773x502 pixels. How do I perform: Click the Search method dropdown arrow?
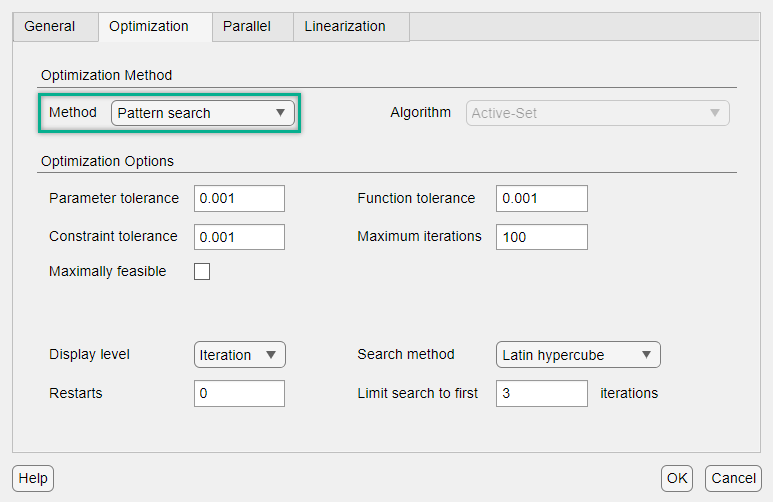tap(647, 355)
